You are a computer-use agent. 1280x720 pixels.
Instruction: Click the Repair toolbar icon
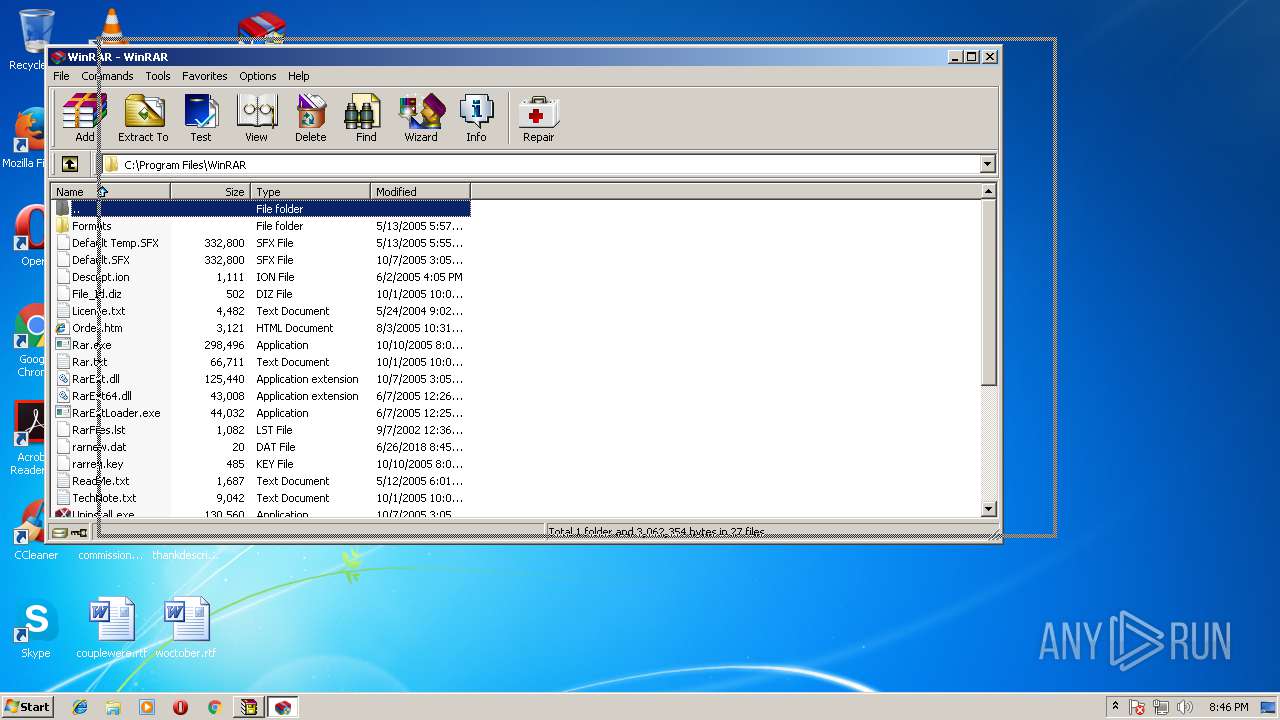[538, 119]
